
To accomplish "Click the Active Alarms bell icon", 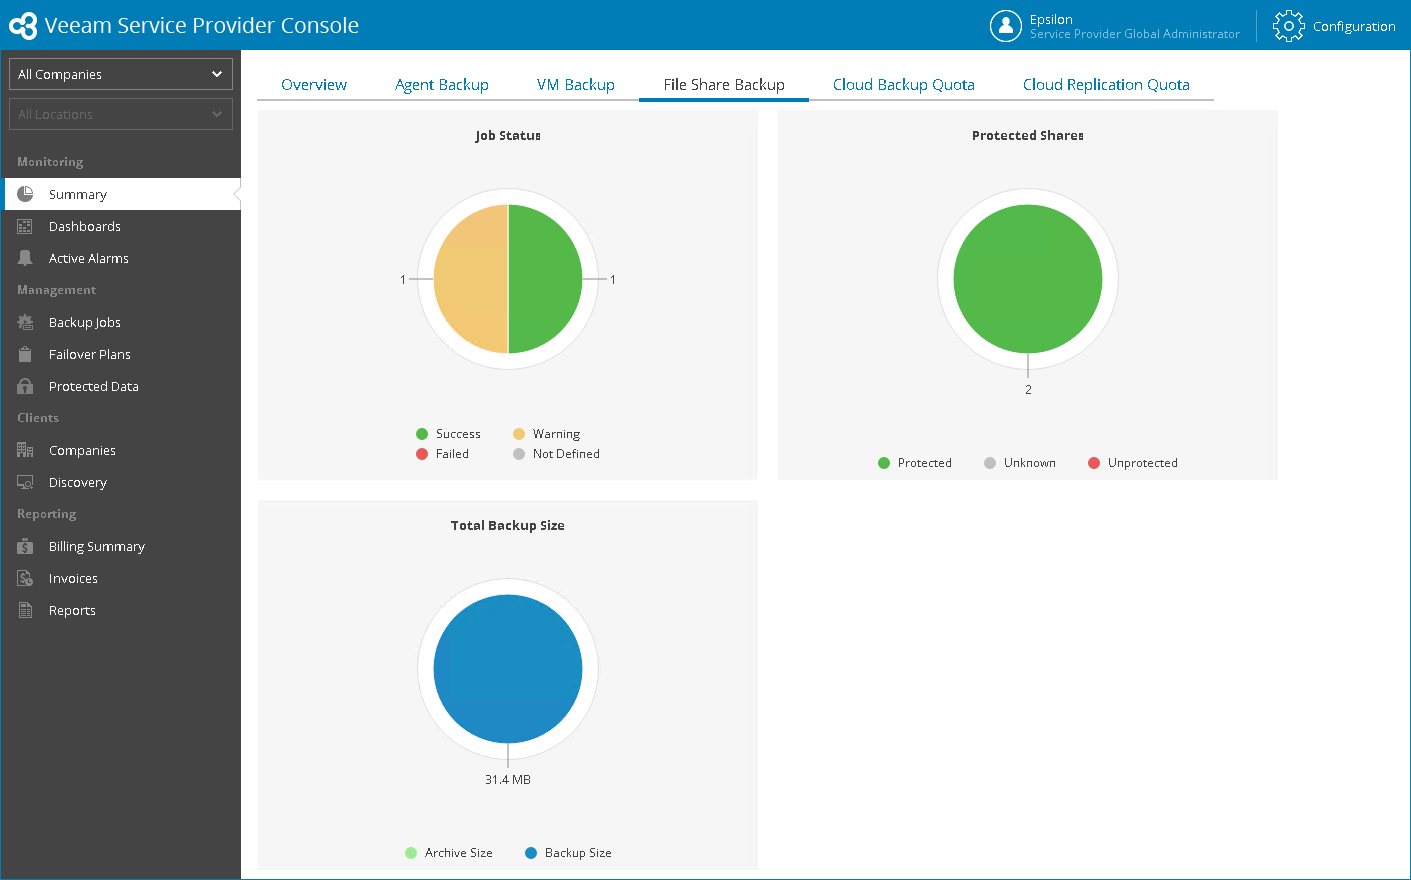I will pyautogui.click(x=25, y=258).
